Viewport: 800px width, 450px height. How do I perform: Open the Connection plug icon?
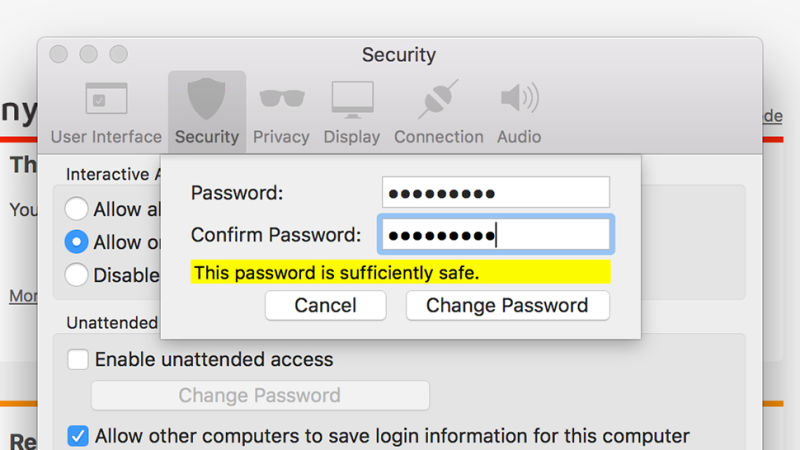(x=438, y=100)
